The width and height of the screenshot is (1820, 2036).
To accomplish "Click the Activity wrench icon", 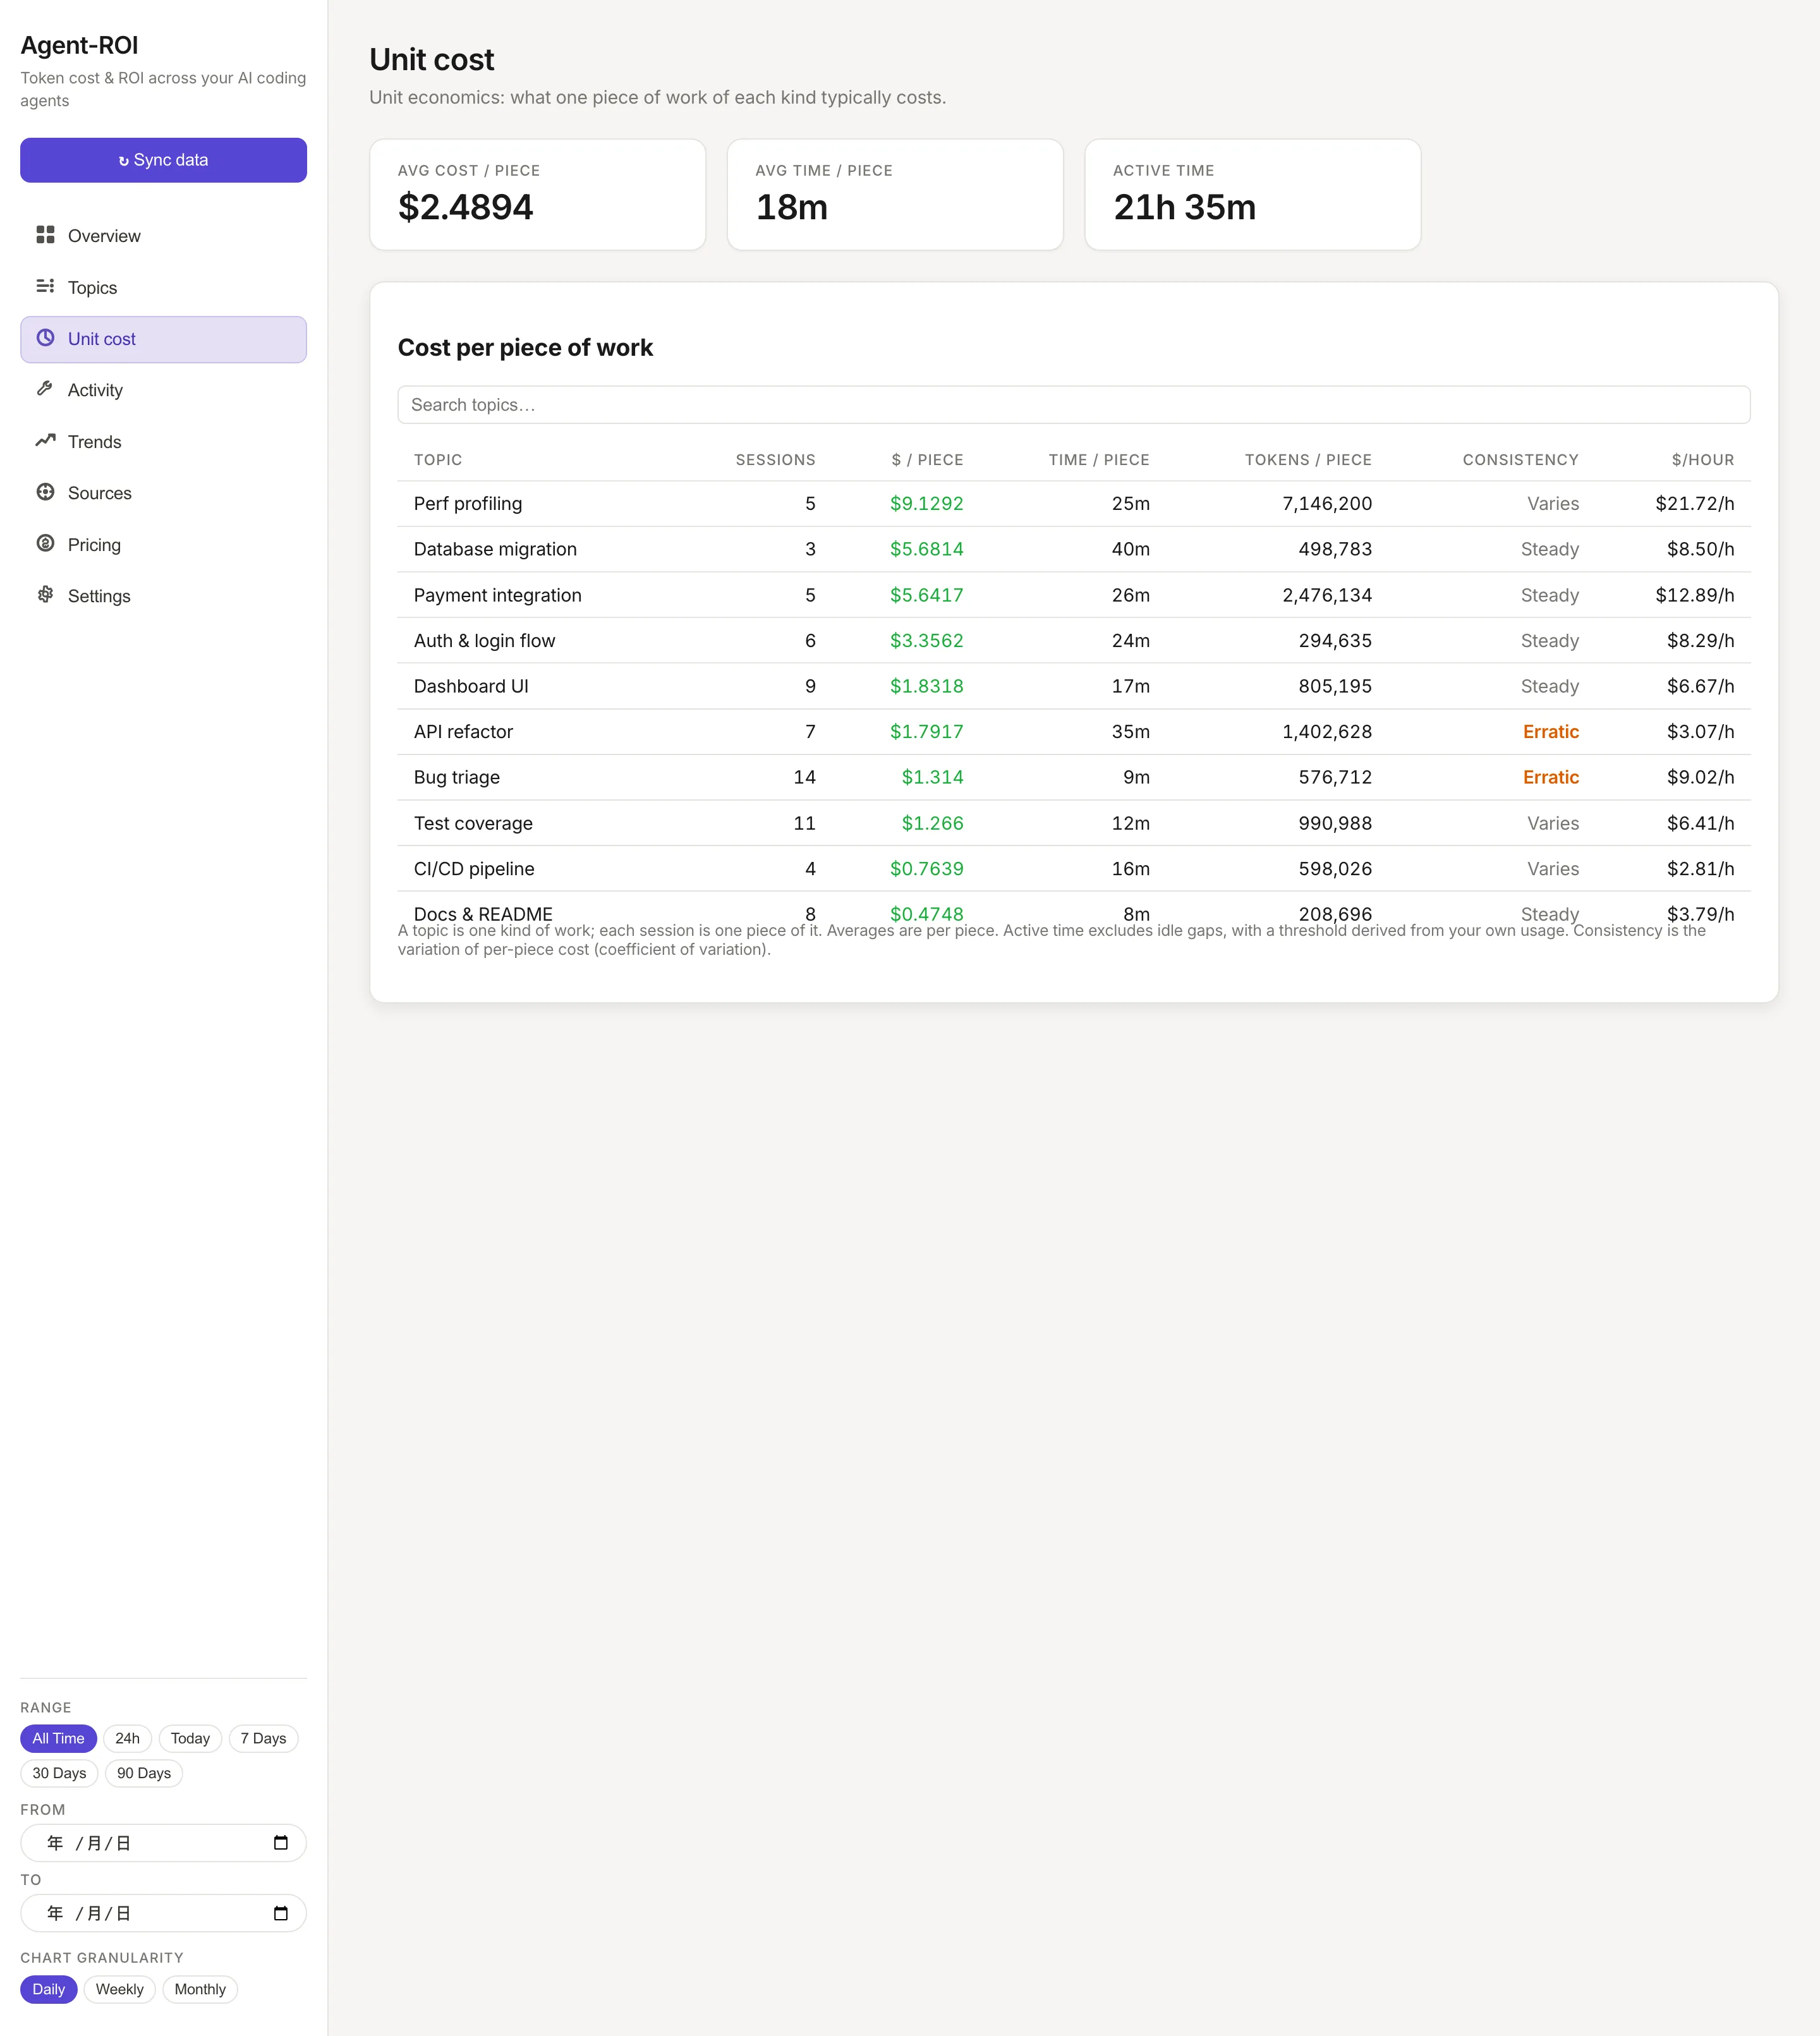I will click(x=45, y=389).
